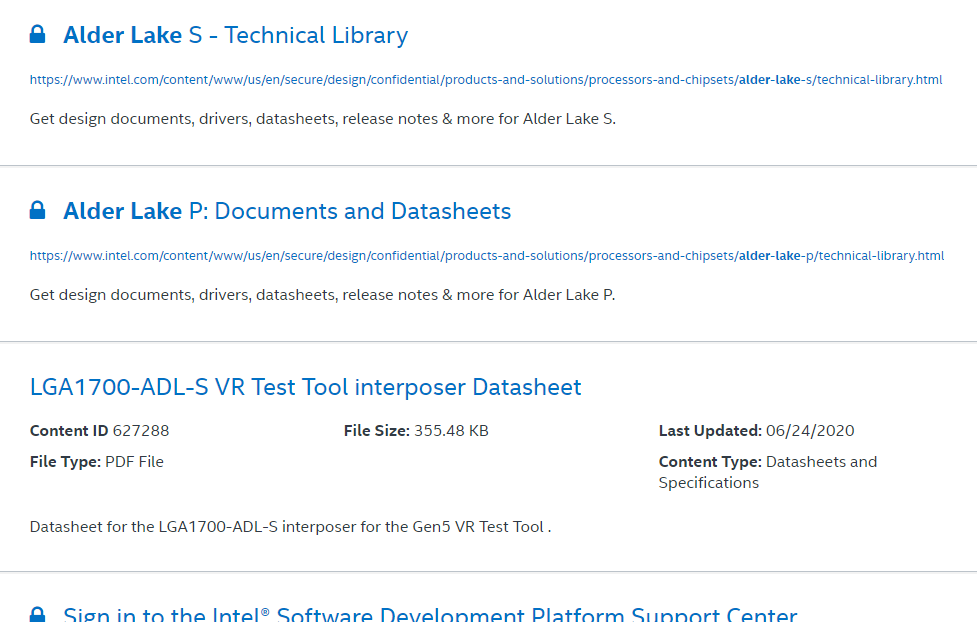This screenshot has height=622, width=977.
Task: Click the Last Updated date 06/24/2020
Action: pyautogui.click(x=810, y=431)
